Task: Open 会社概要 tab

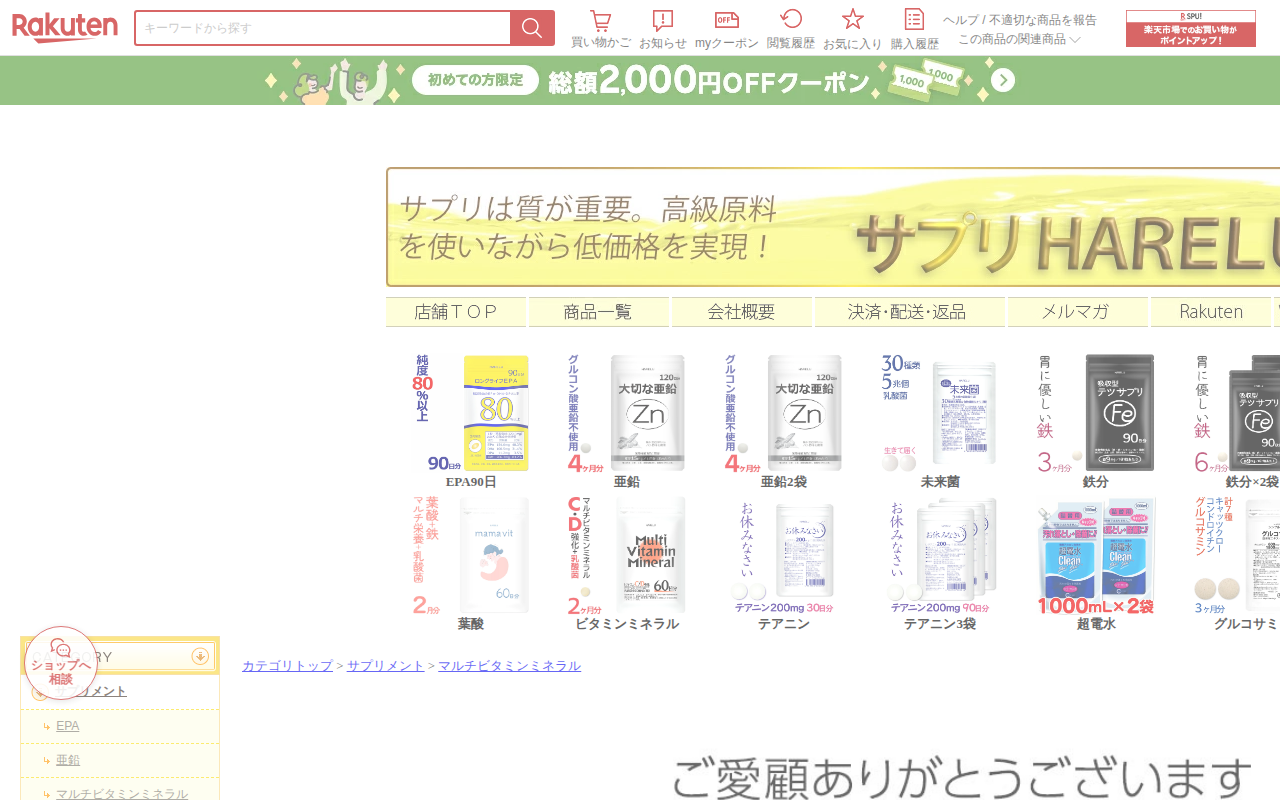Action: click(x=741, y=312)
